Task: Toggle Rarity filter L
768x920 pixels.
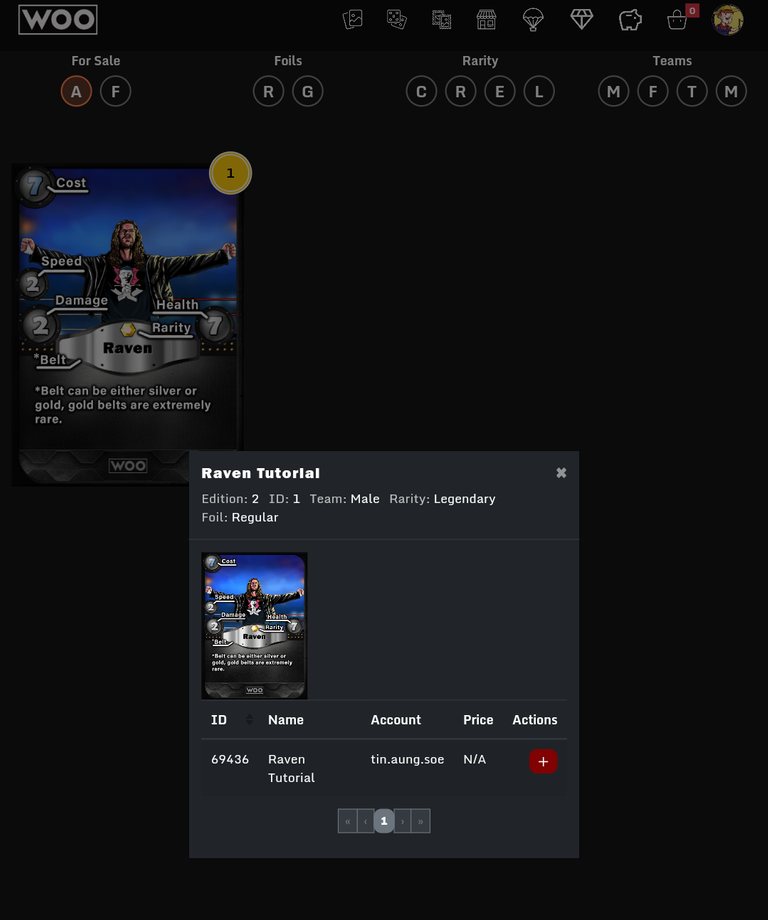Action: point(539,92)
